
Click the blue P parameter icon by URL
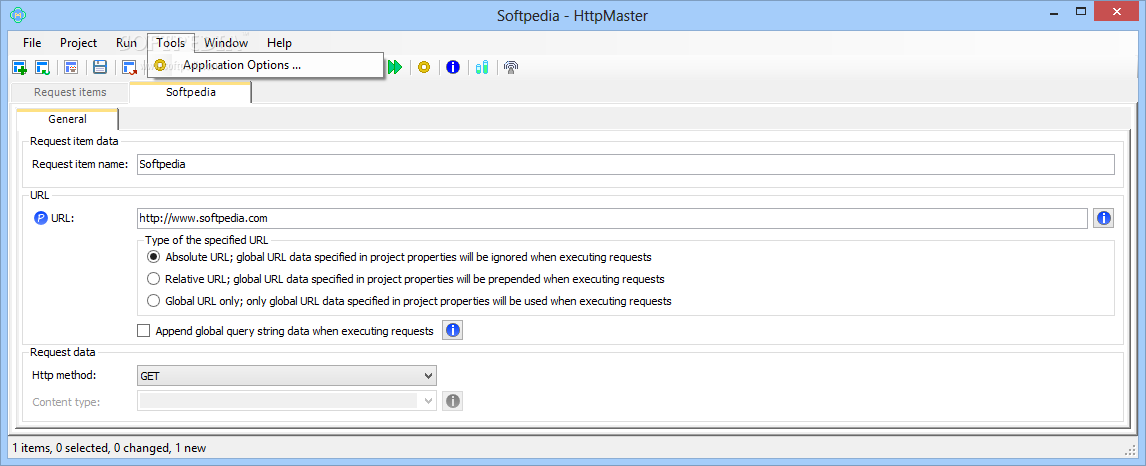[41, 218]
